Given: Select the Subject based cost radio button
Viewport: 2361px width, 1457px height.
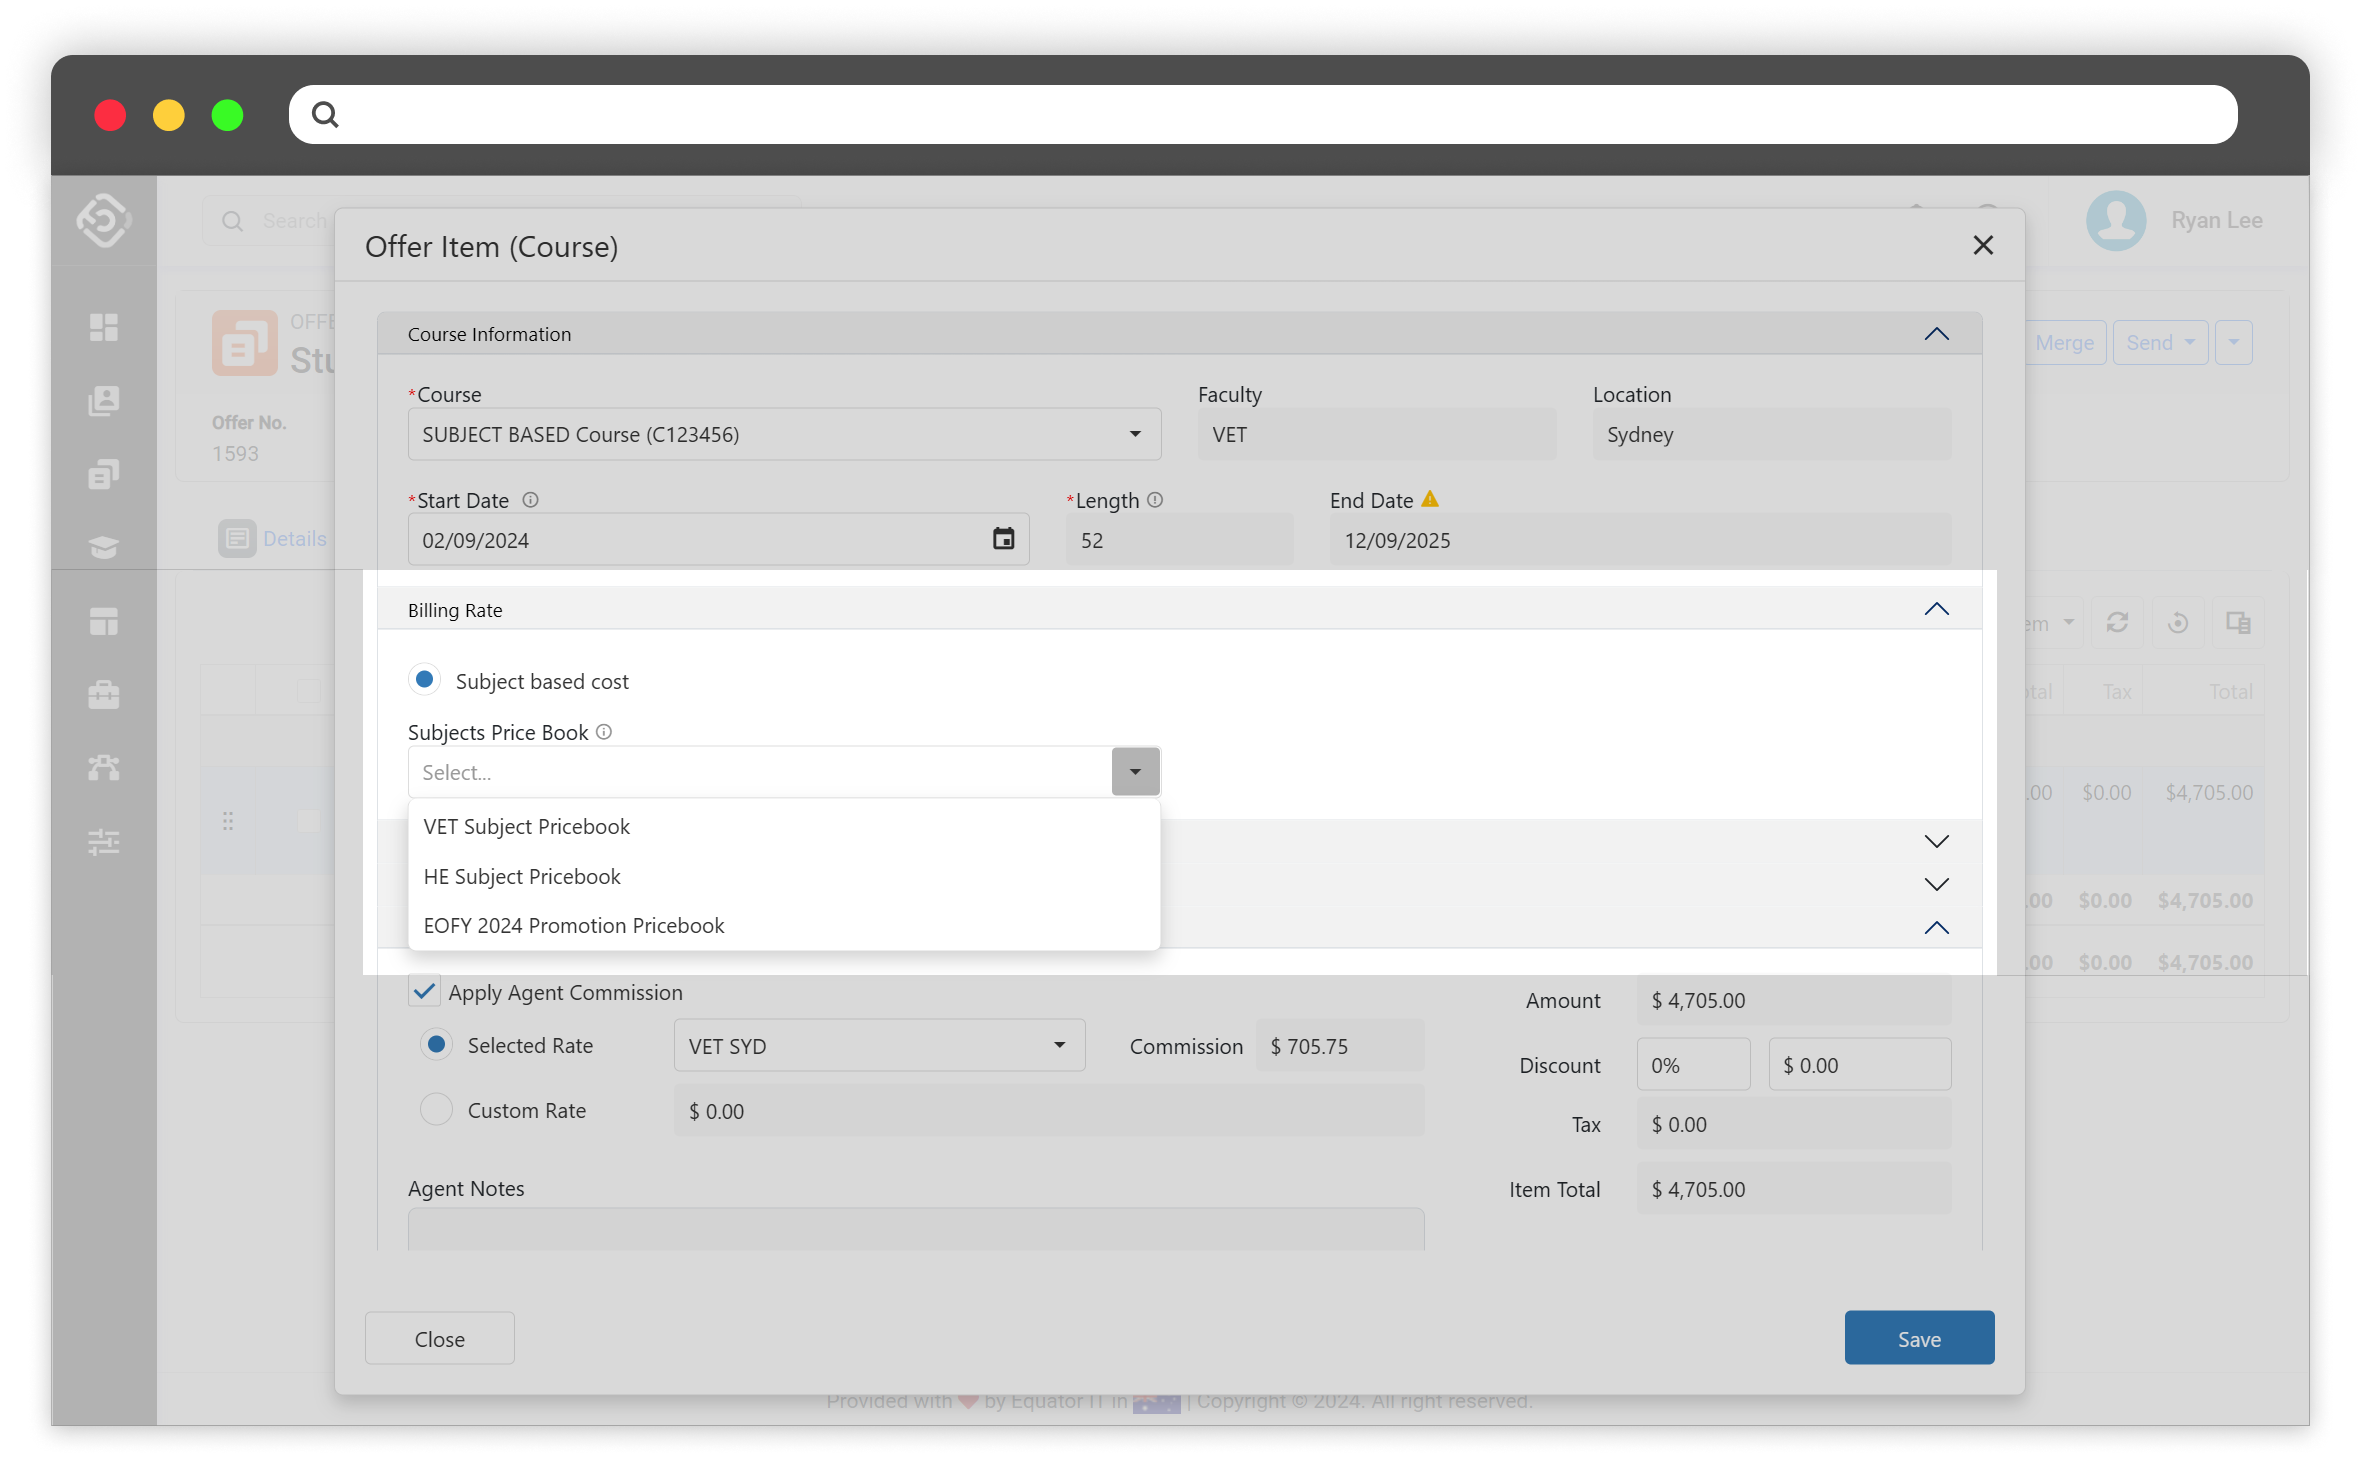Looking at the screenshot, I should tap(425, 680).
